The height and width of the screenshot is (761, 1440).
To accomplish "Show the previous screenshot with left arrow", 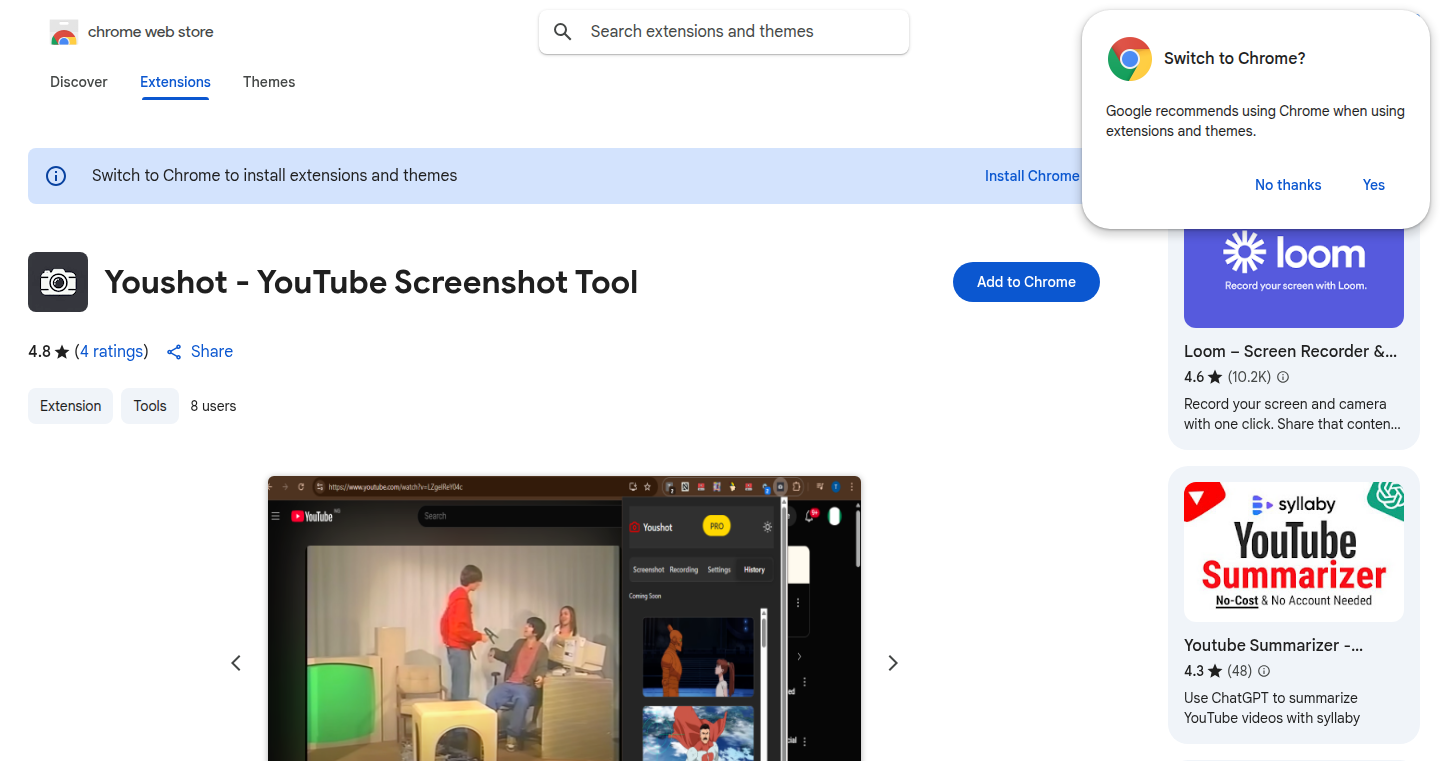I will pyautogui.click(x=236, y=663).
